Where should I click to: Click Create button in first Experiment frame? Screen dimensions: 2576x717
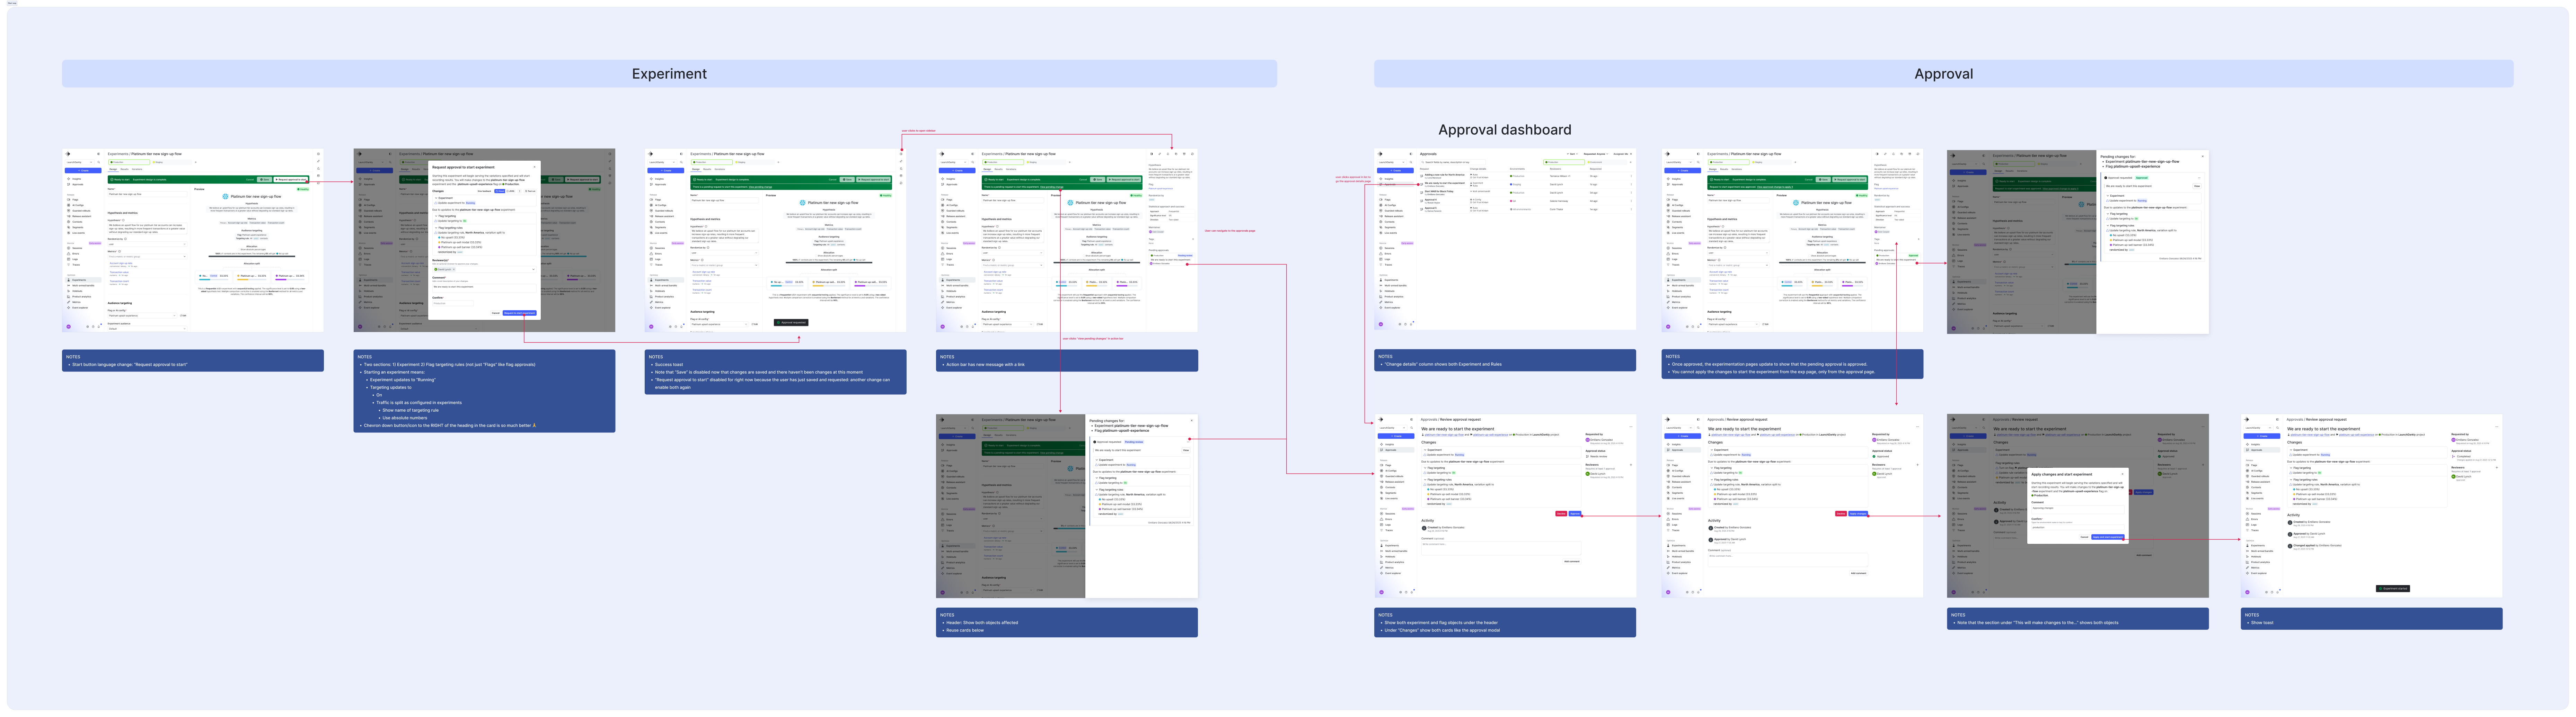83,171
